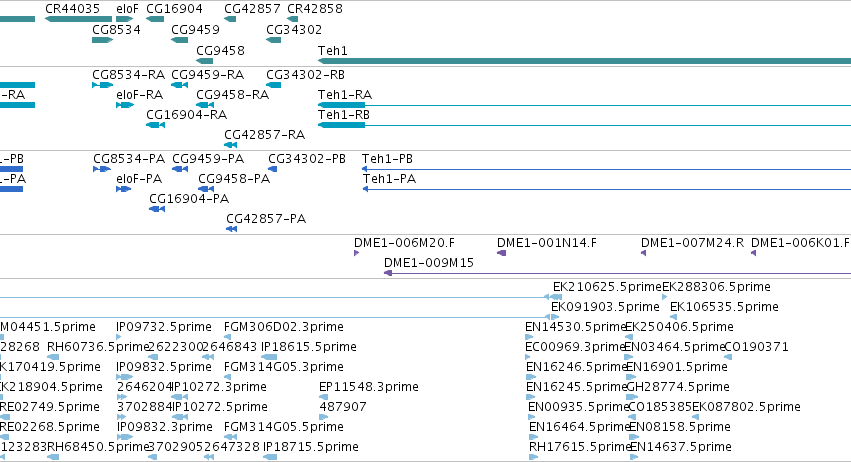Click protein Teh1-PA label
Viewport: 851px width, 462px height.
click(390, 179)
